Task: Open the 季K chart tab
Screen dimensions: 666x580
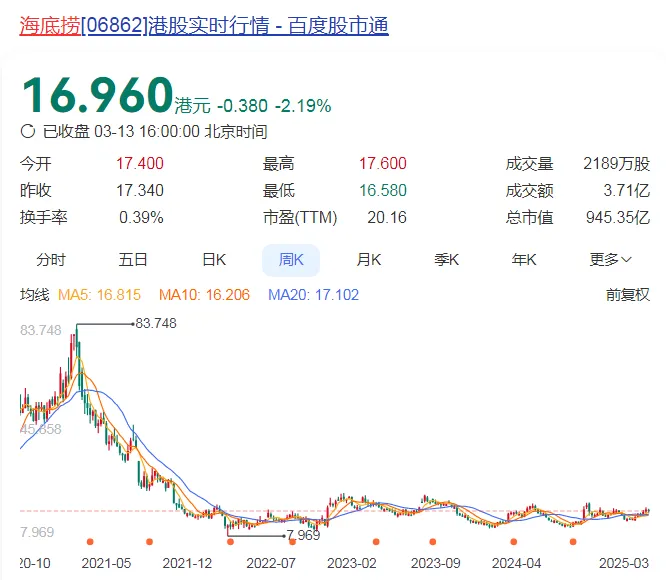Action: [x=446, y=259]
